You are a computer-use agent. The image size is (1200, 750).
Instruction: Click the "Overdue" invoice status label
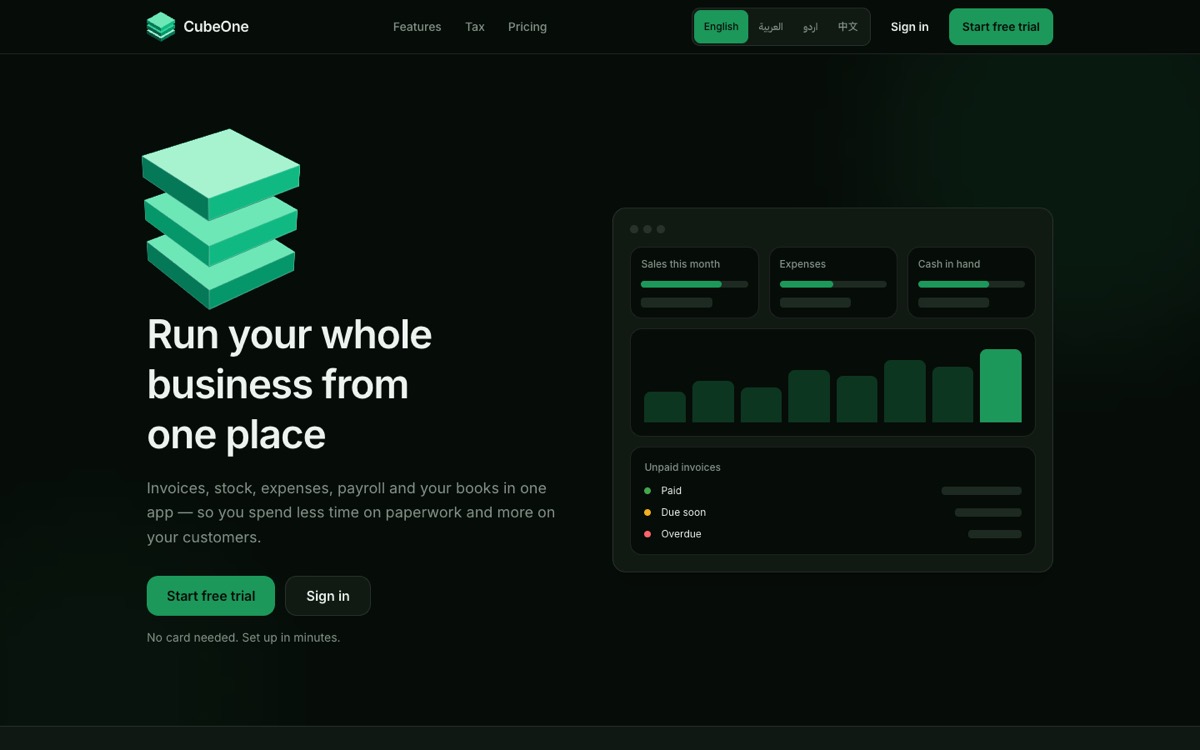(681, 534)
